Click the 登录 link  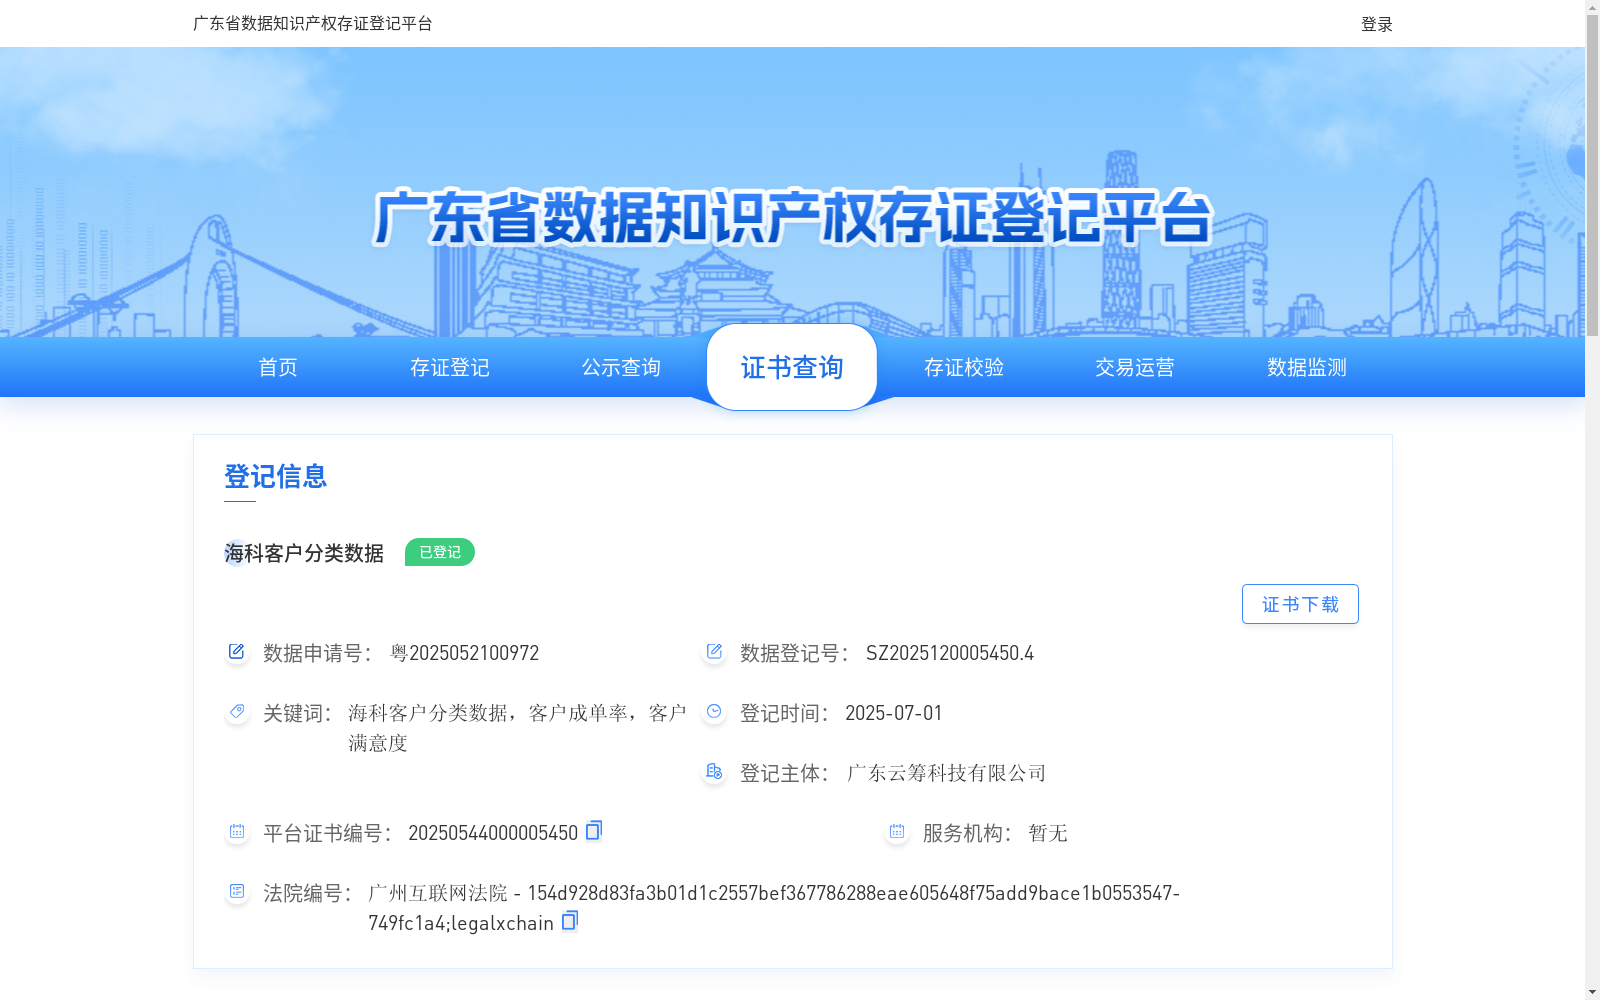point(1377,24)
